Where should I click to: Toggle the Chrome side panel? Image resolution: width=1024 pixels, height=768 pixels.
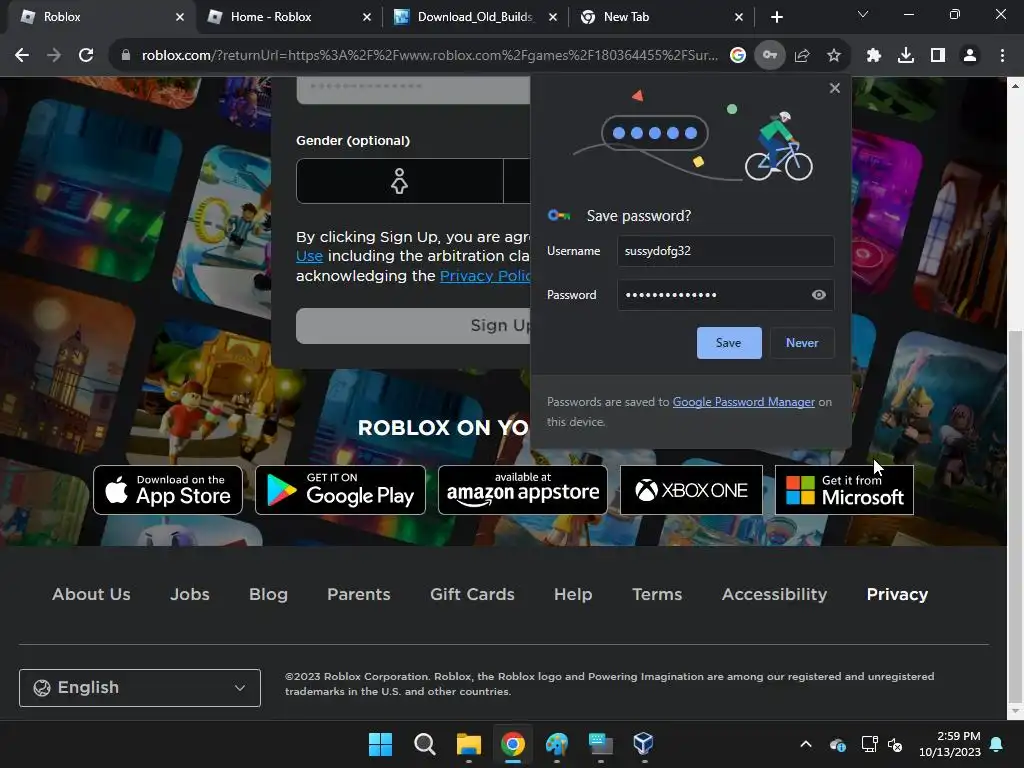[x=938, y=56]
